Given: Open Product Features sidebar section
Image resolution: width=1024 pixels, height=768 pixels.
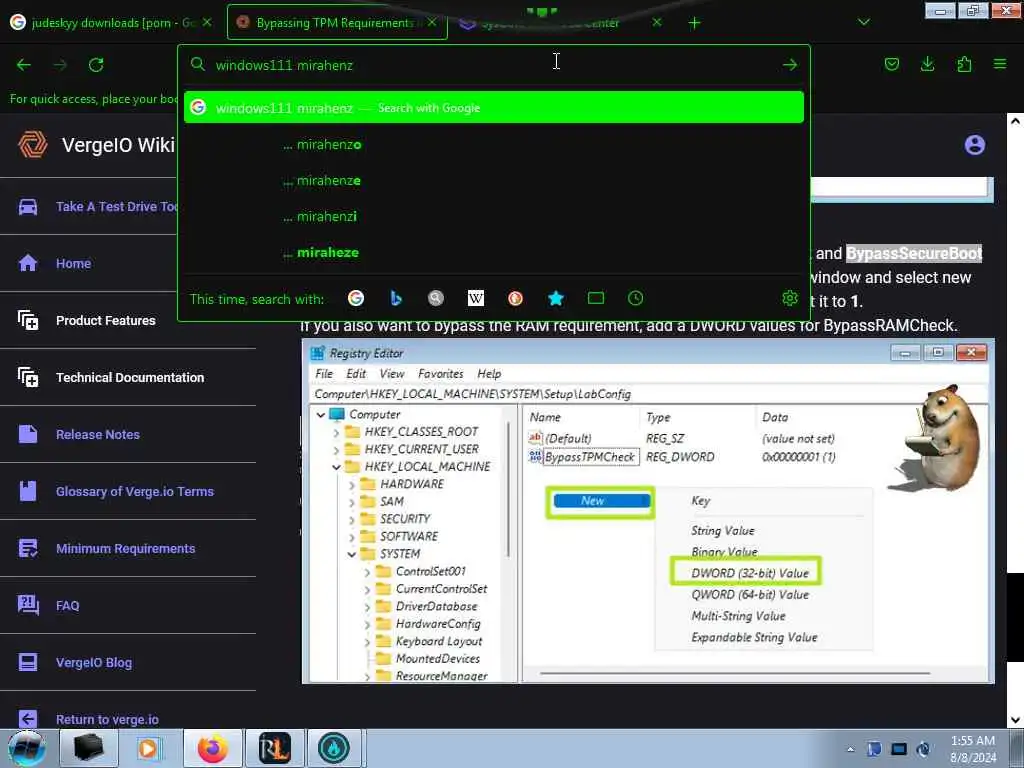Looking at the screenshot, I should [x=106, y=320].
